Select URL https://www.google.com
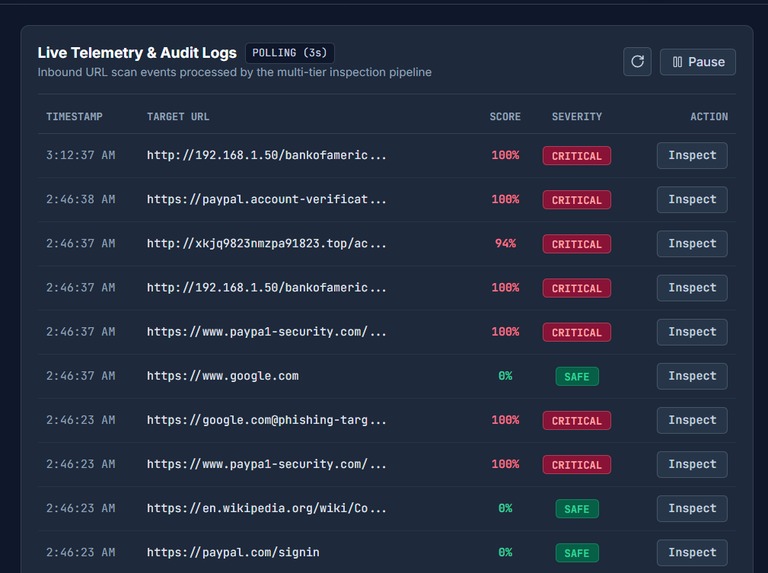 (x=223, y=376)
